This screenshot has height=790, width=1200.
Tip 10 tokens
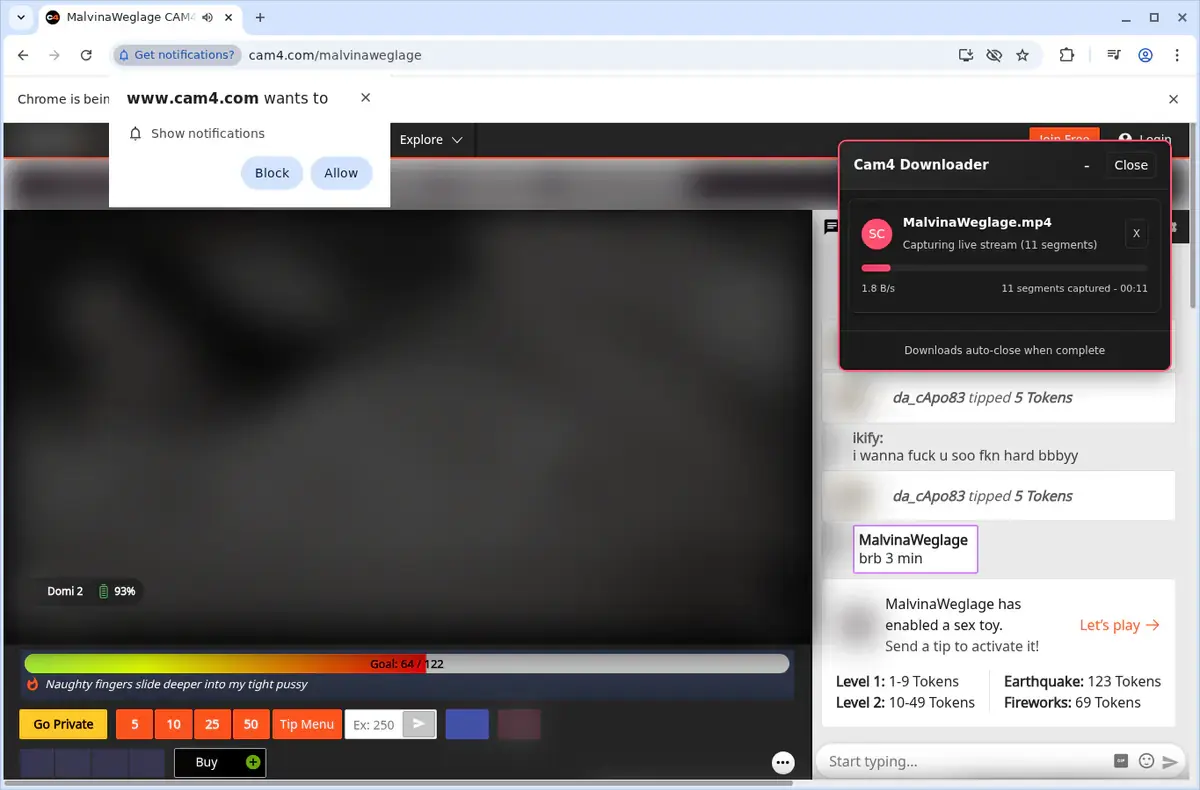[x=174, y=724]
